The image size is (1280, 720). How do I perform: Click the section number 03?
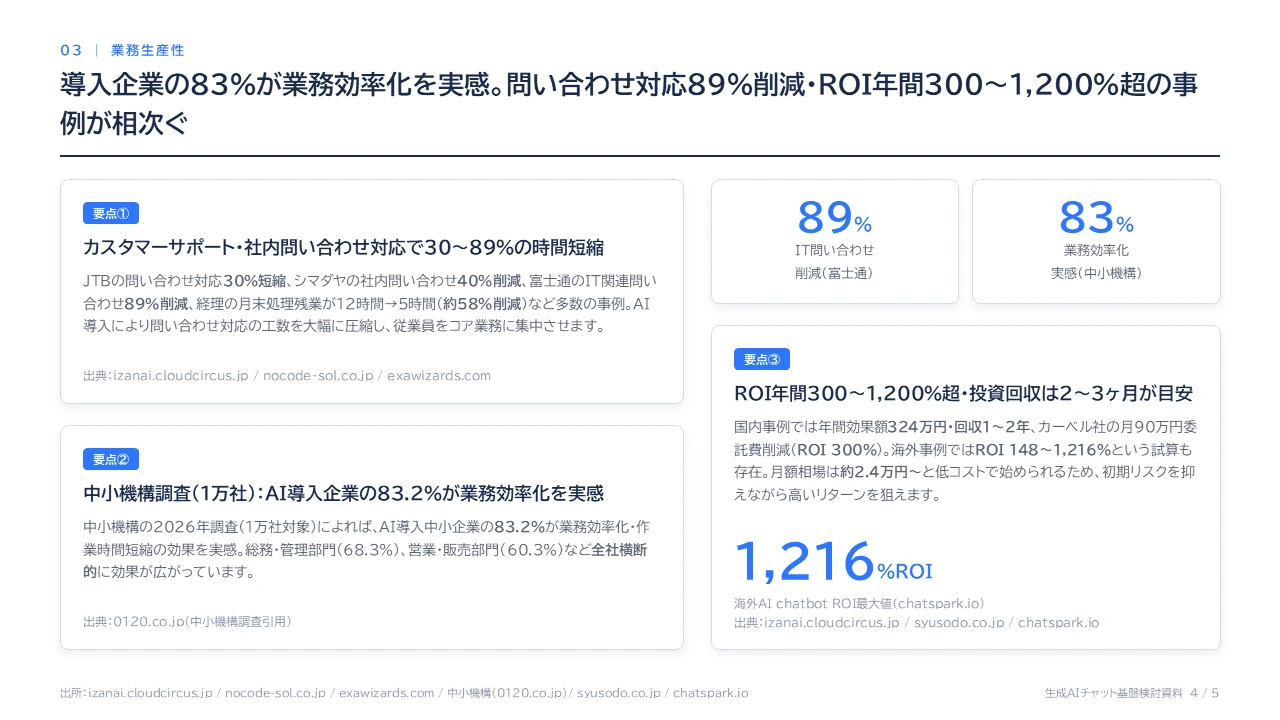[71, 50]
